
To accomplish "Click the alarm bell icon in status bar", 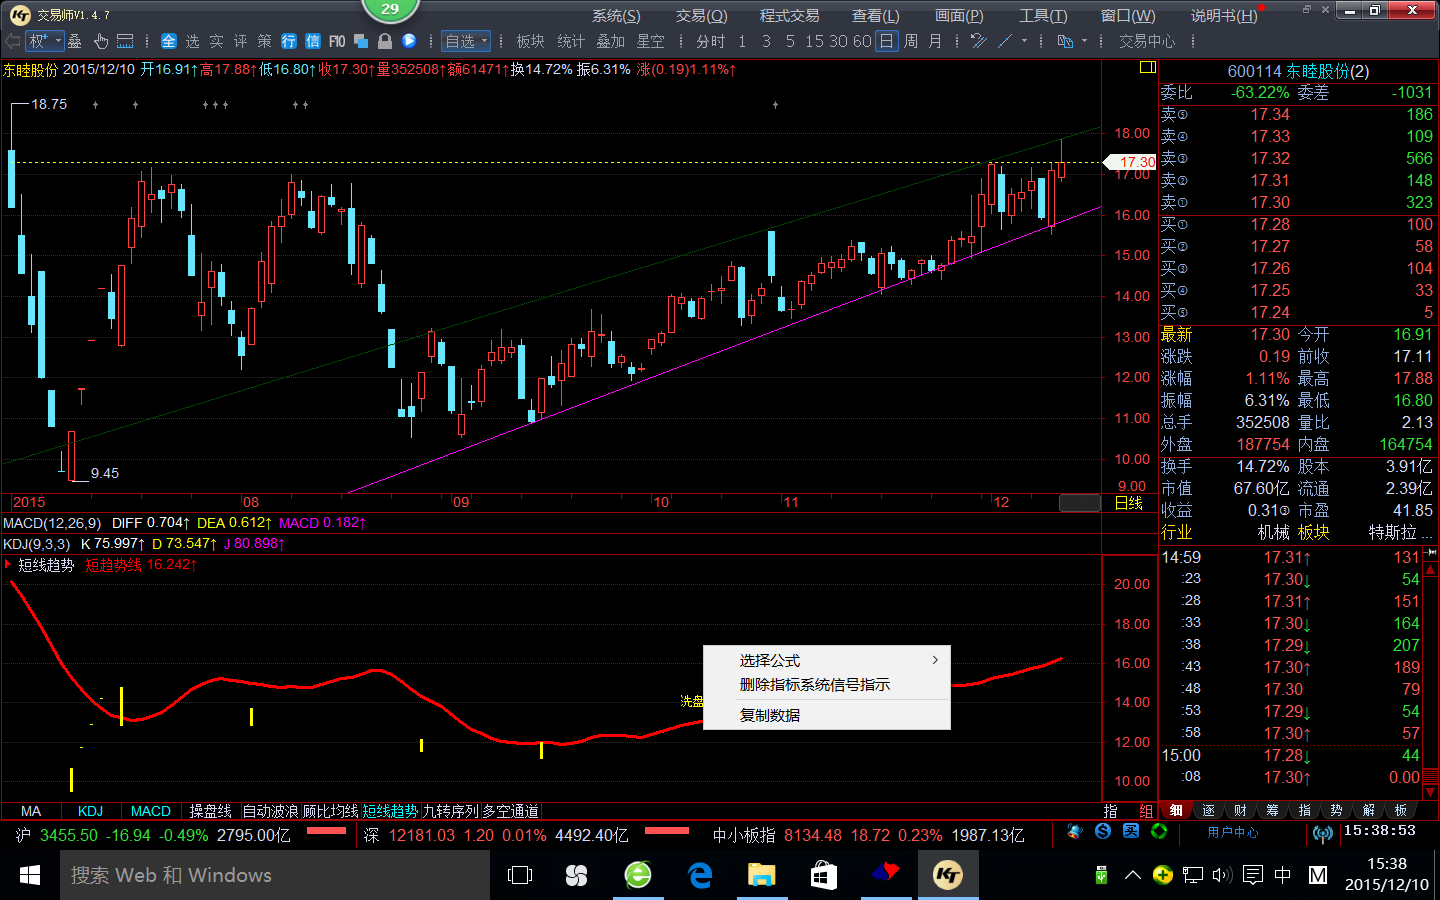I will (1075, 831).
